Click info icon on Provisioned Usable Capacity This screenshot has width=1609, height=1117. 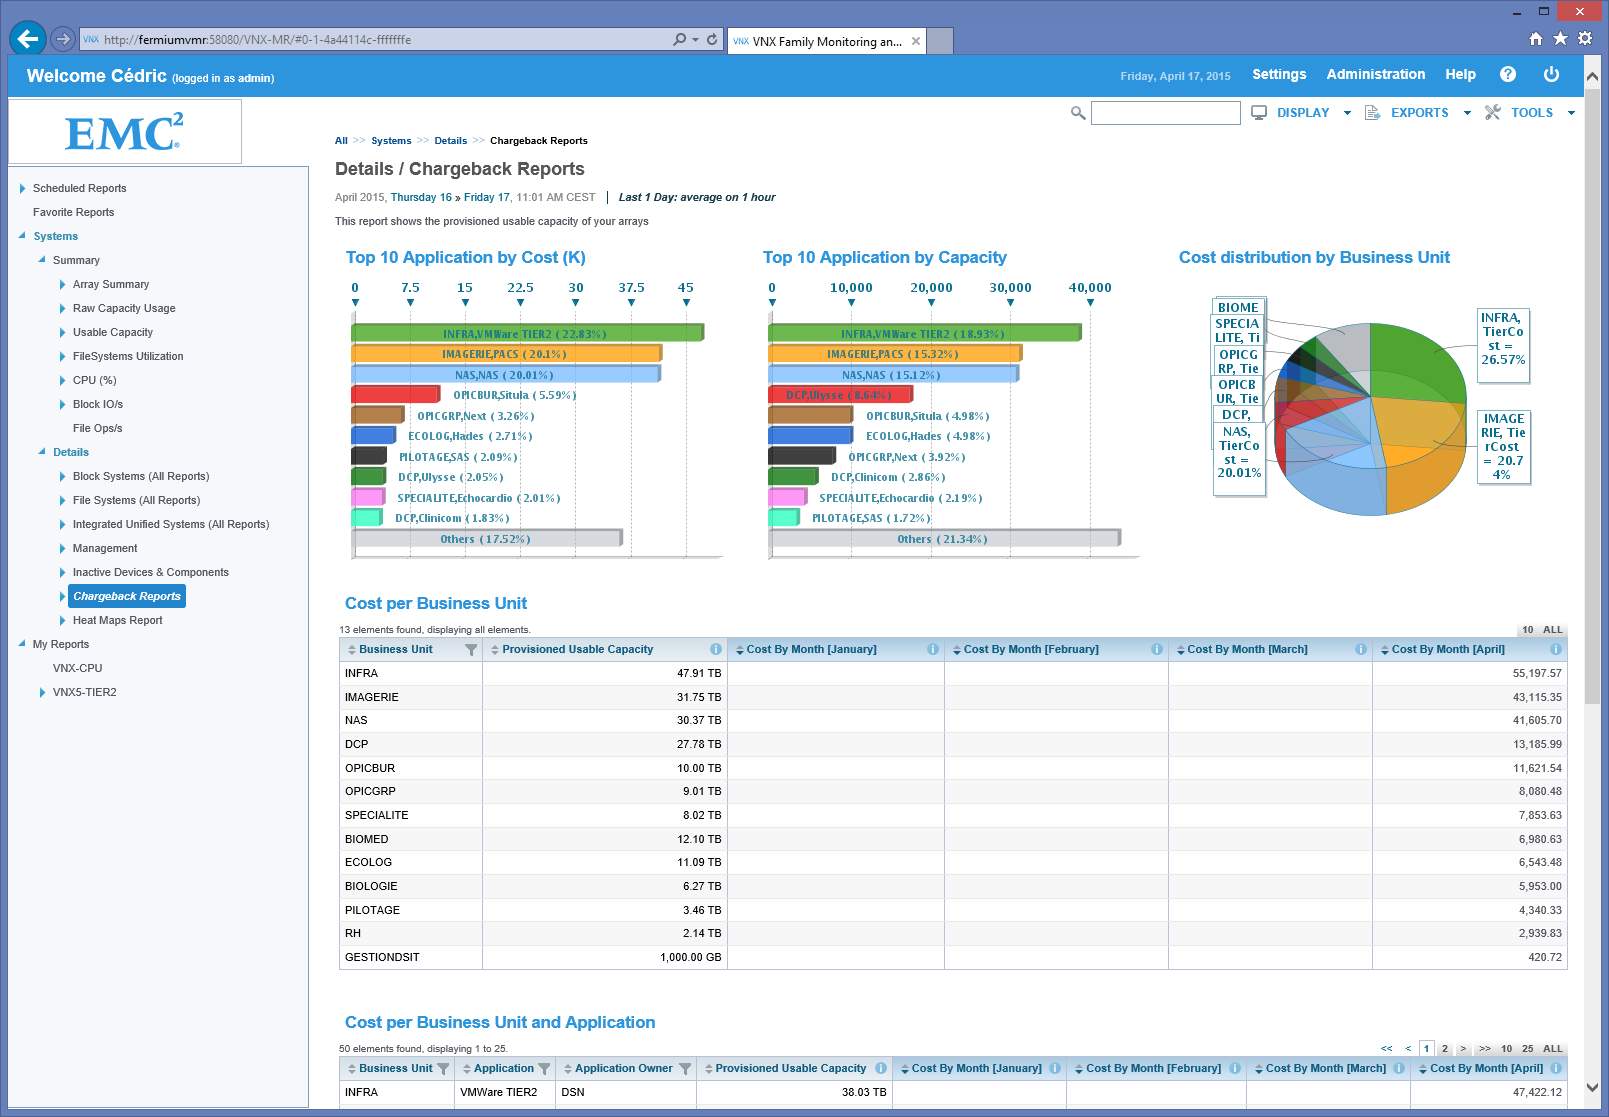pyautogui.click(x=716, y=650)
